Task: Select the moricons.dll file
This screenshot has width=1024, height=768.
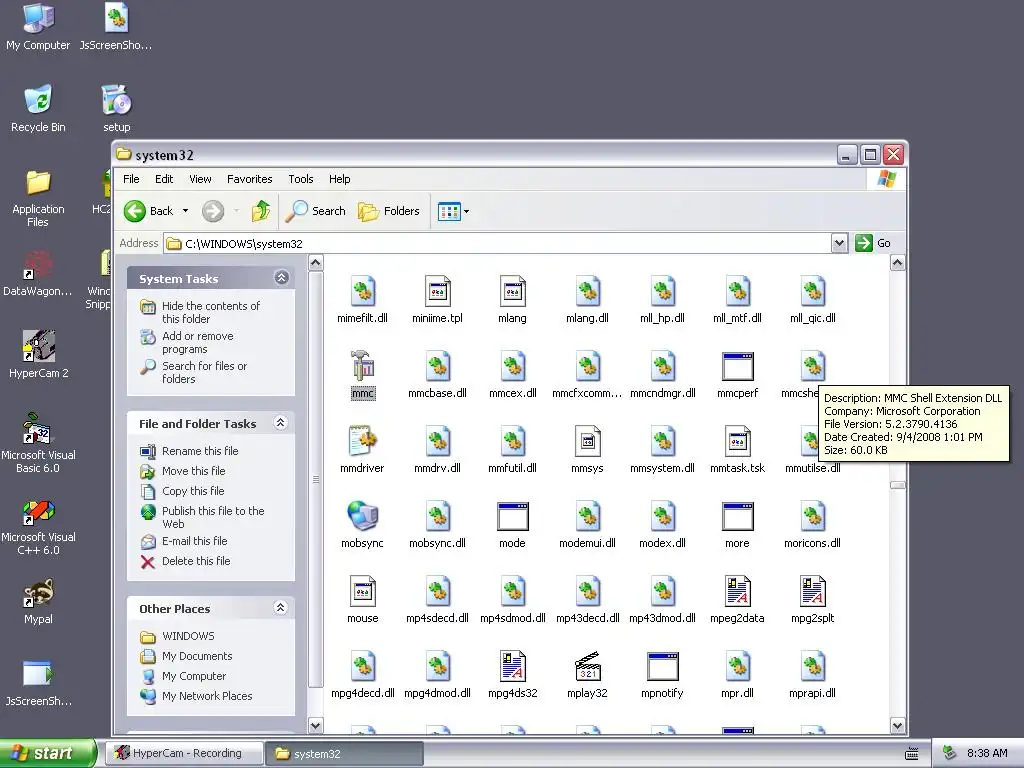Action: [812, 524]
